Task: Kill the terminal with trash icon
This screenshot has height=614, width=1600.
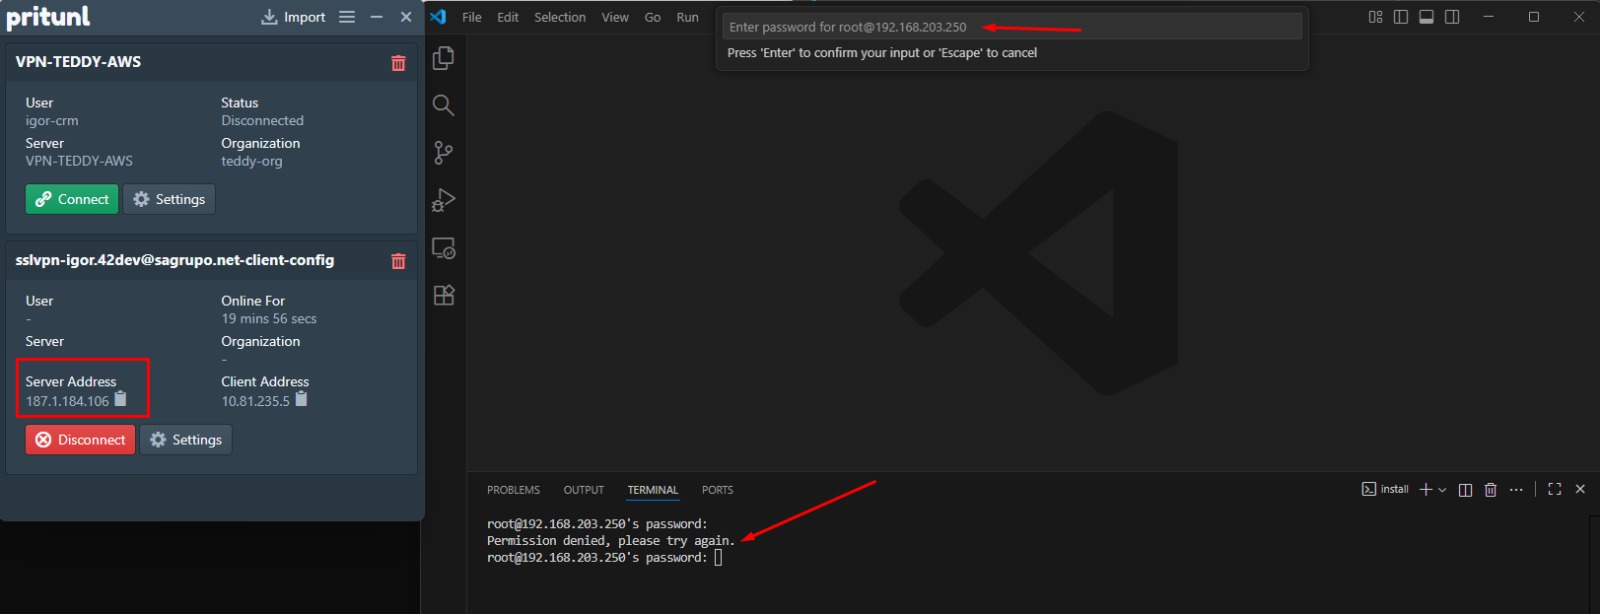Action: (1490, 489)
